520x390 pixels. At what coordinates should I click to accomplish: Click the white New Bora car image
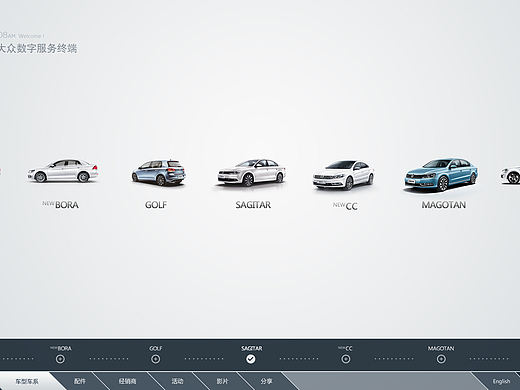[63, 171]
